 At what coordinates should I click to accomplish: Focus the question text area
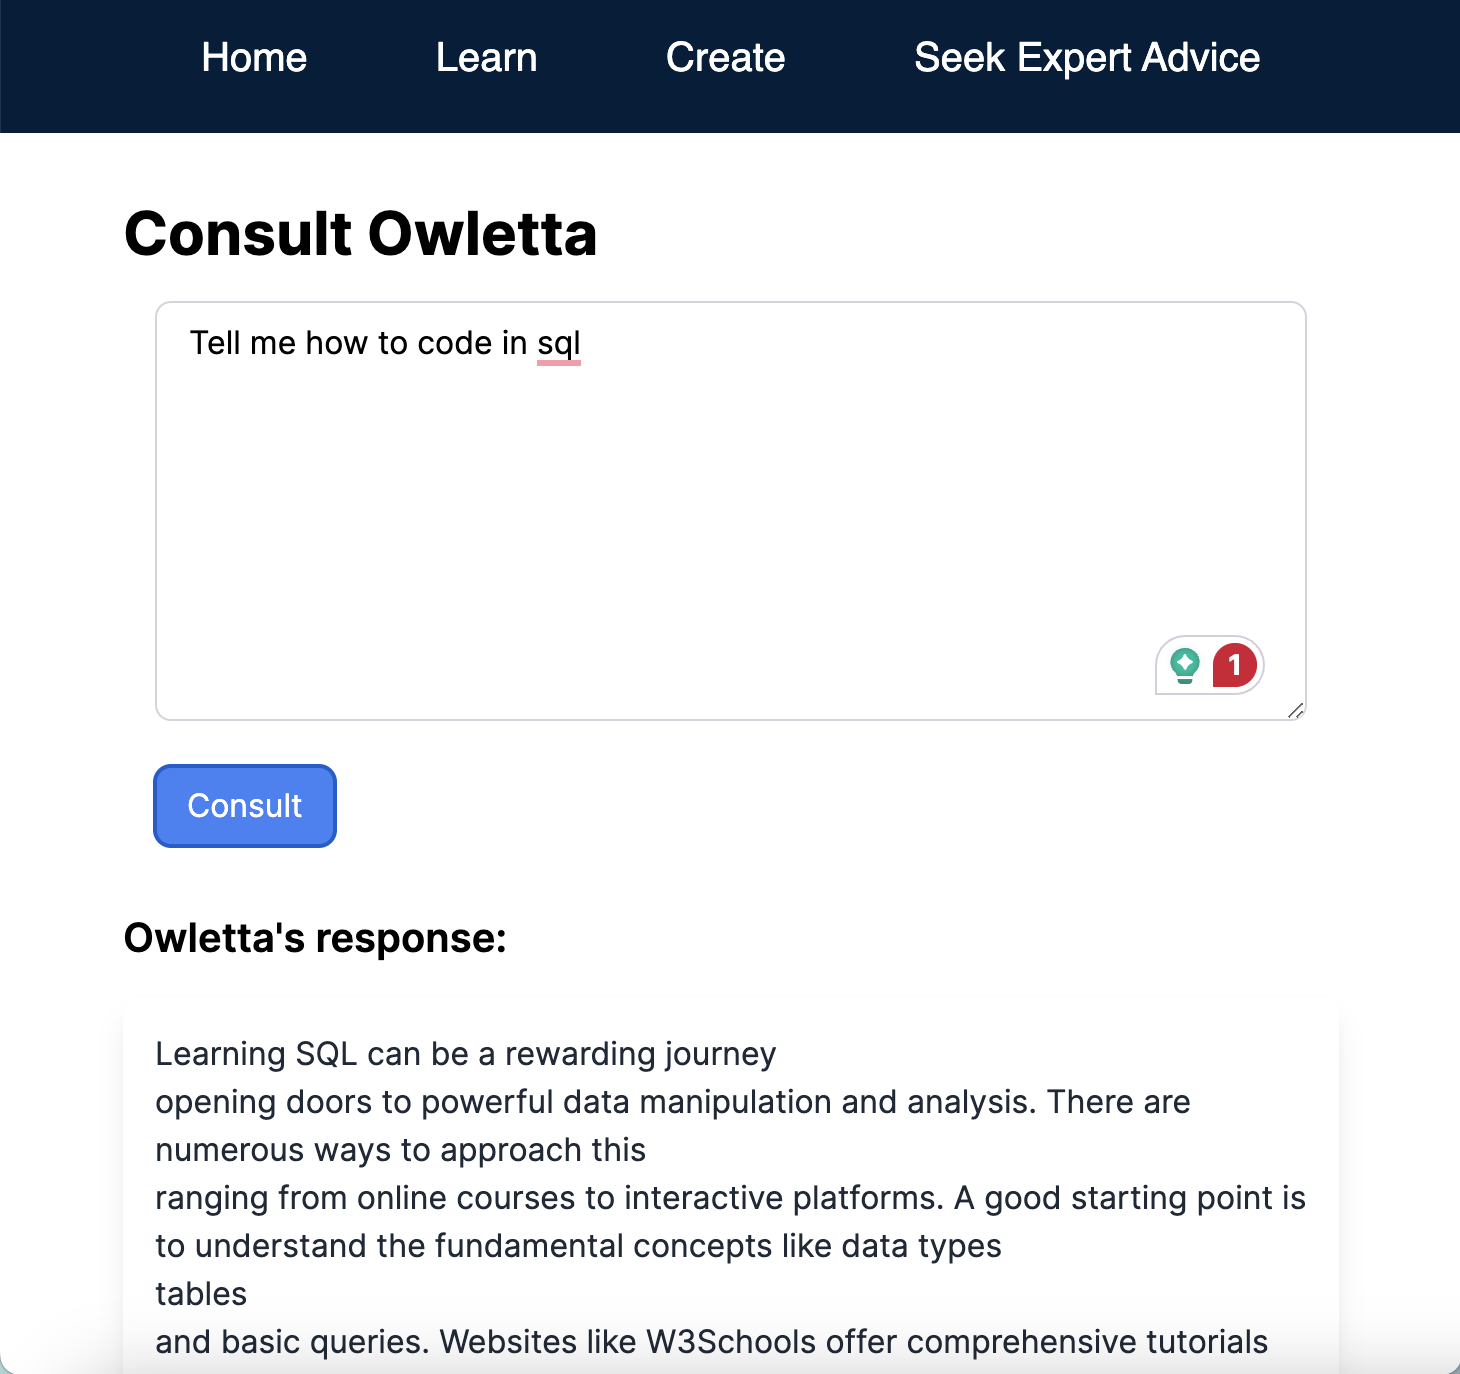[731, 511]
